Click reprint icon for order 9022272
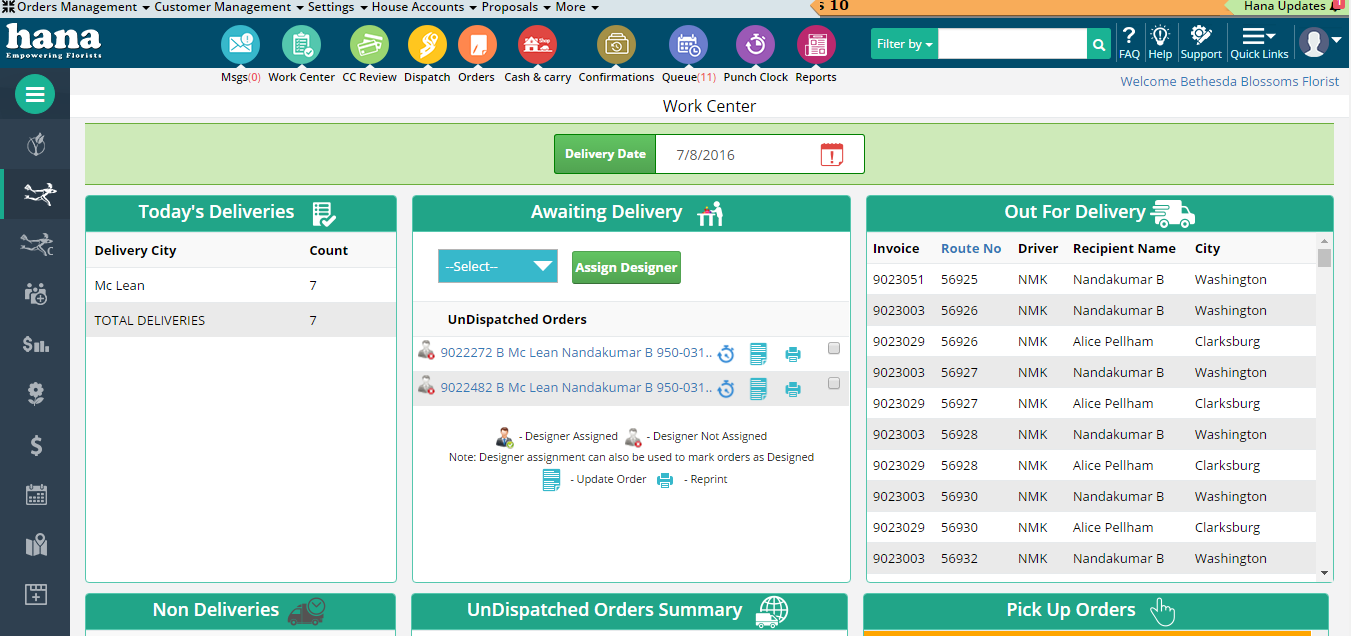This screenshot has height=636, width=1351. [793, 354]
